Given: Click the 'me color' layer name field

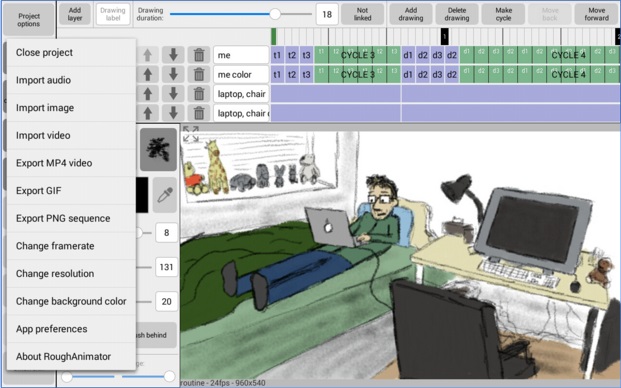Looking at the screenshot, I should tap(241, 74).
